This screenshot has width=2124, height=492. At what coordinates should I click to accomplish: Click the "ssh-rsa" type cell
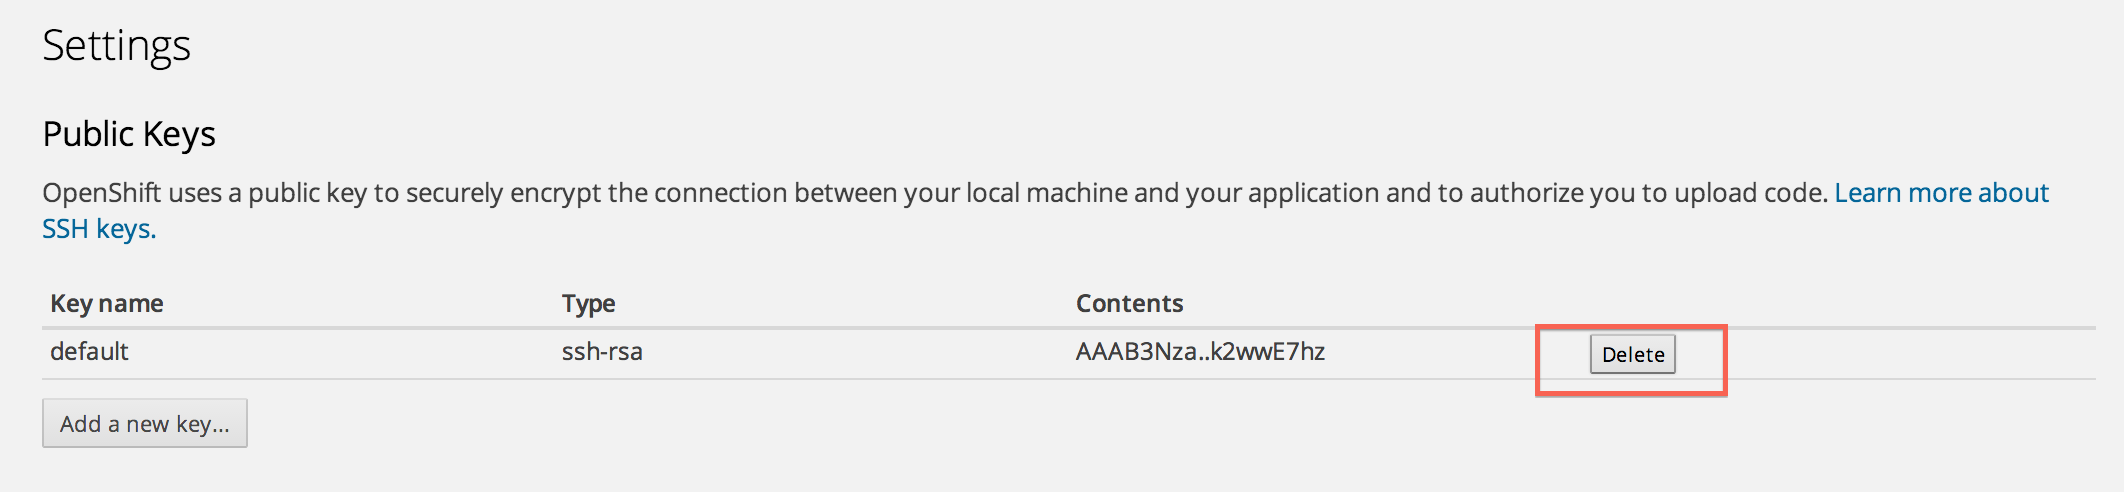pos(602,352)
